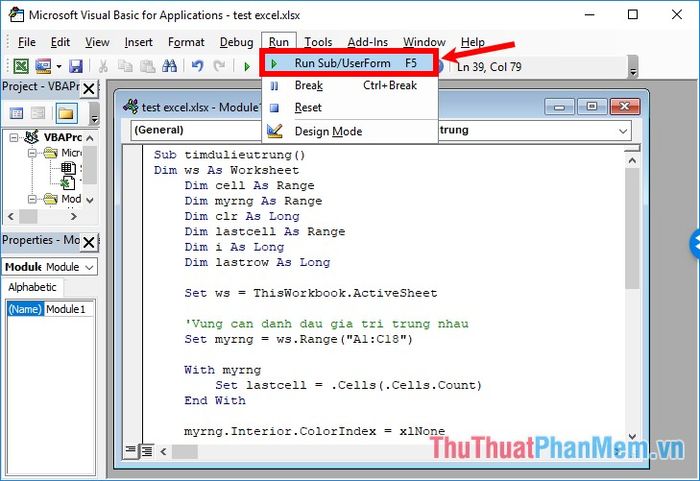Collapse the VBAProject tree node
The image size is (700, 481).
14,138
